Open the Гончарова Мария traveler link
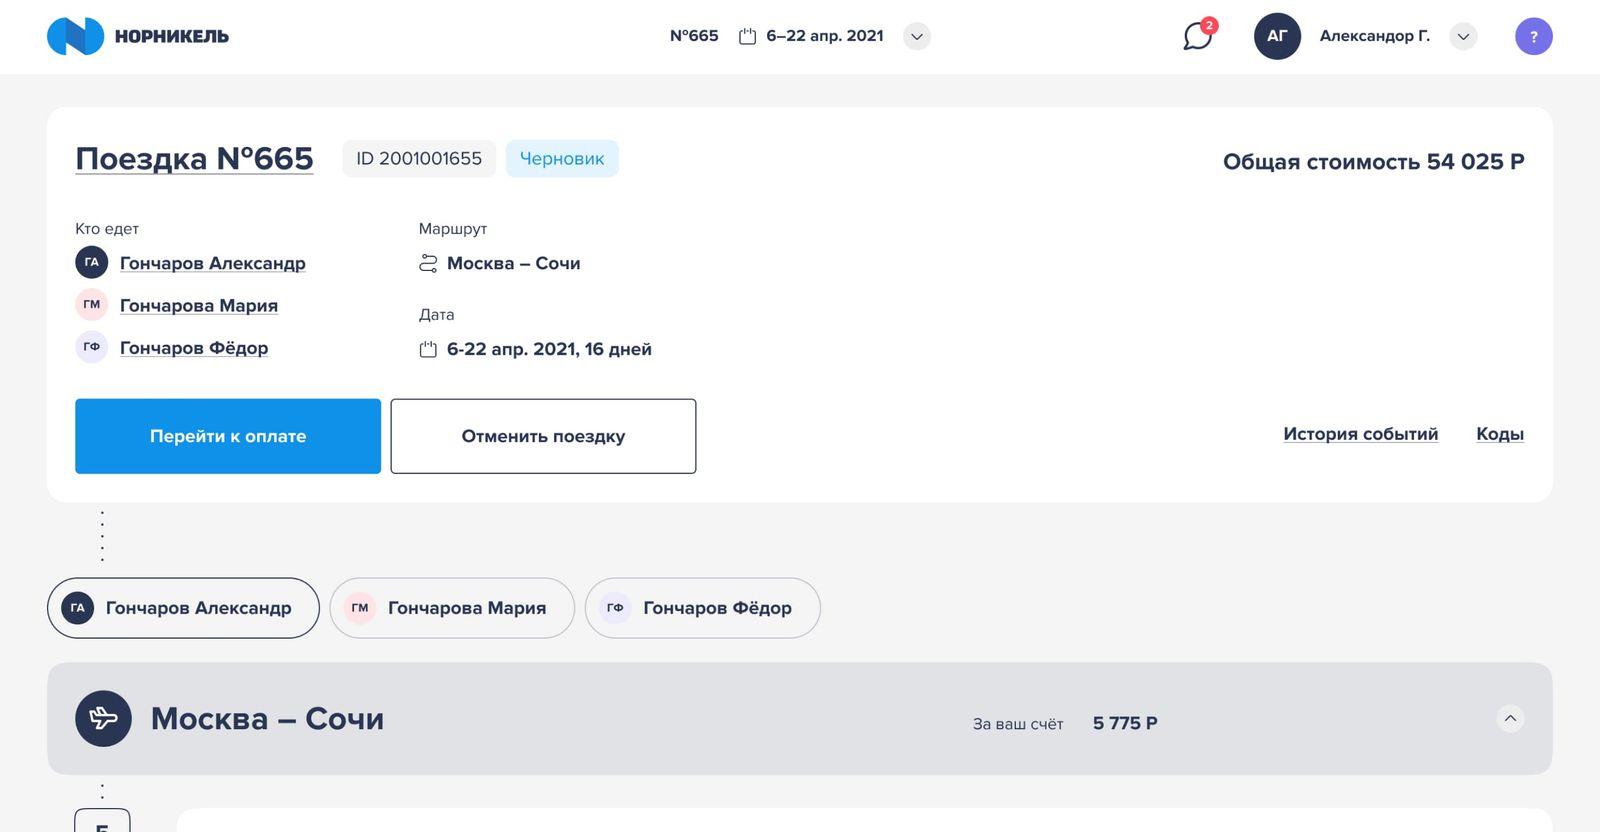Screen dimensions: 1600x832 [198, 305]
